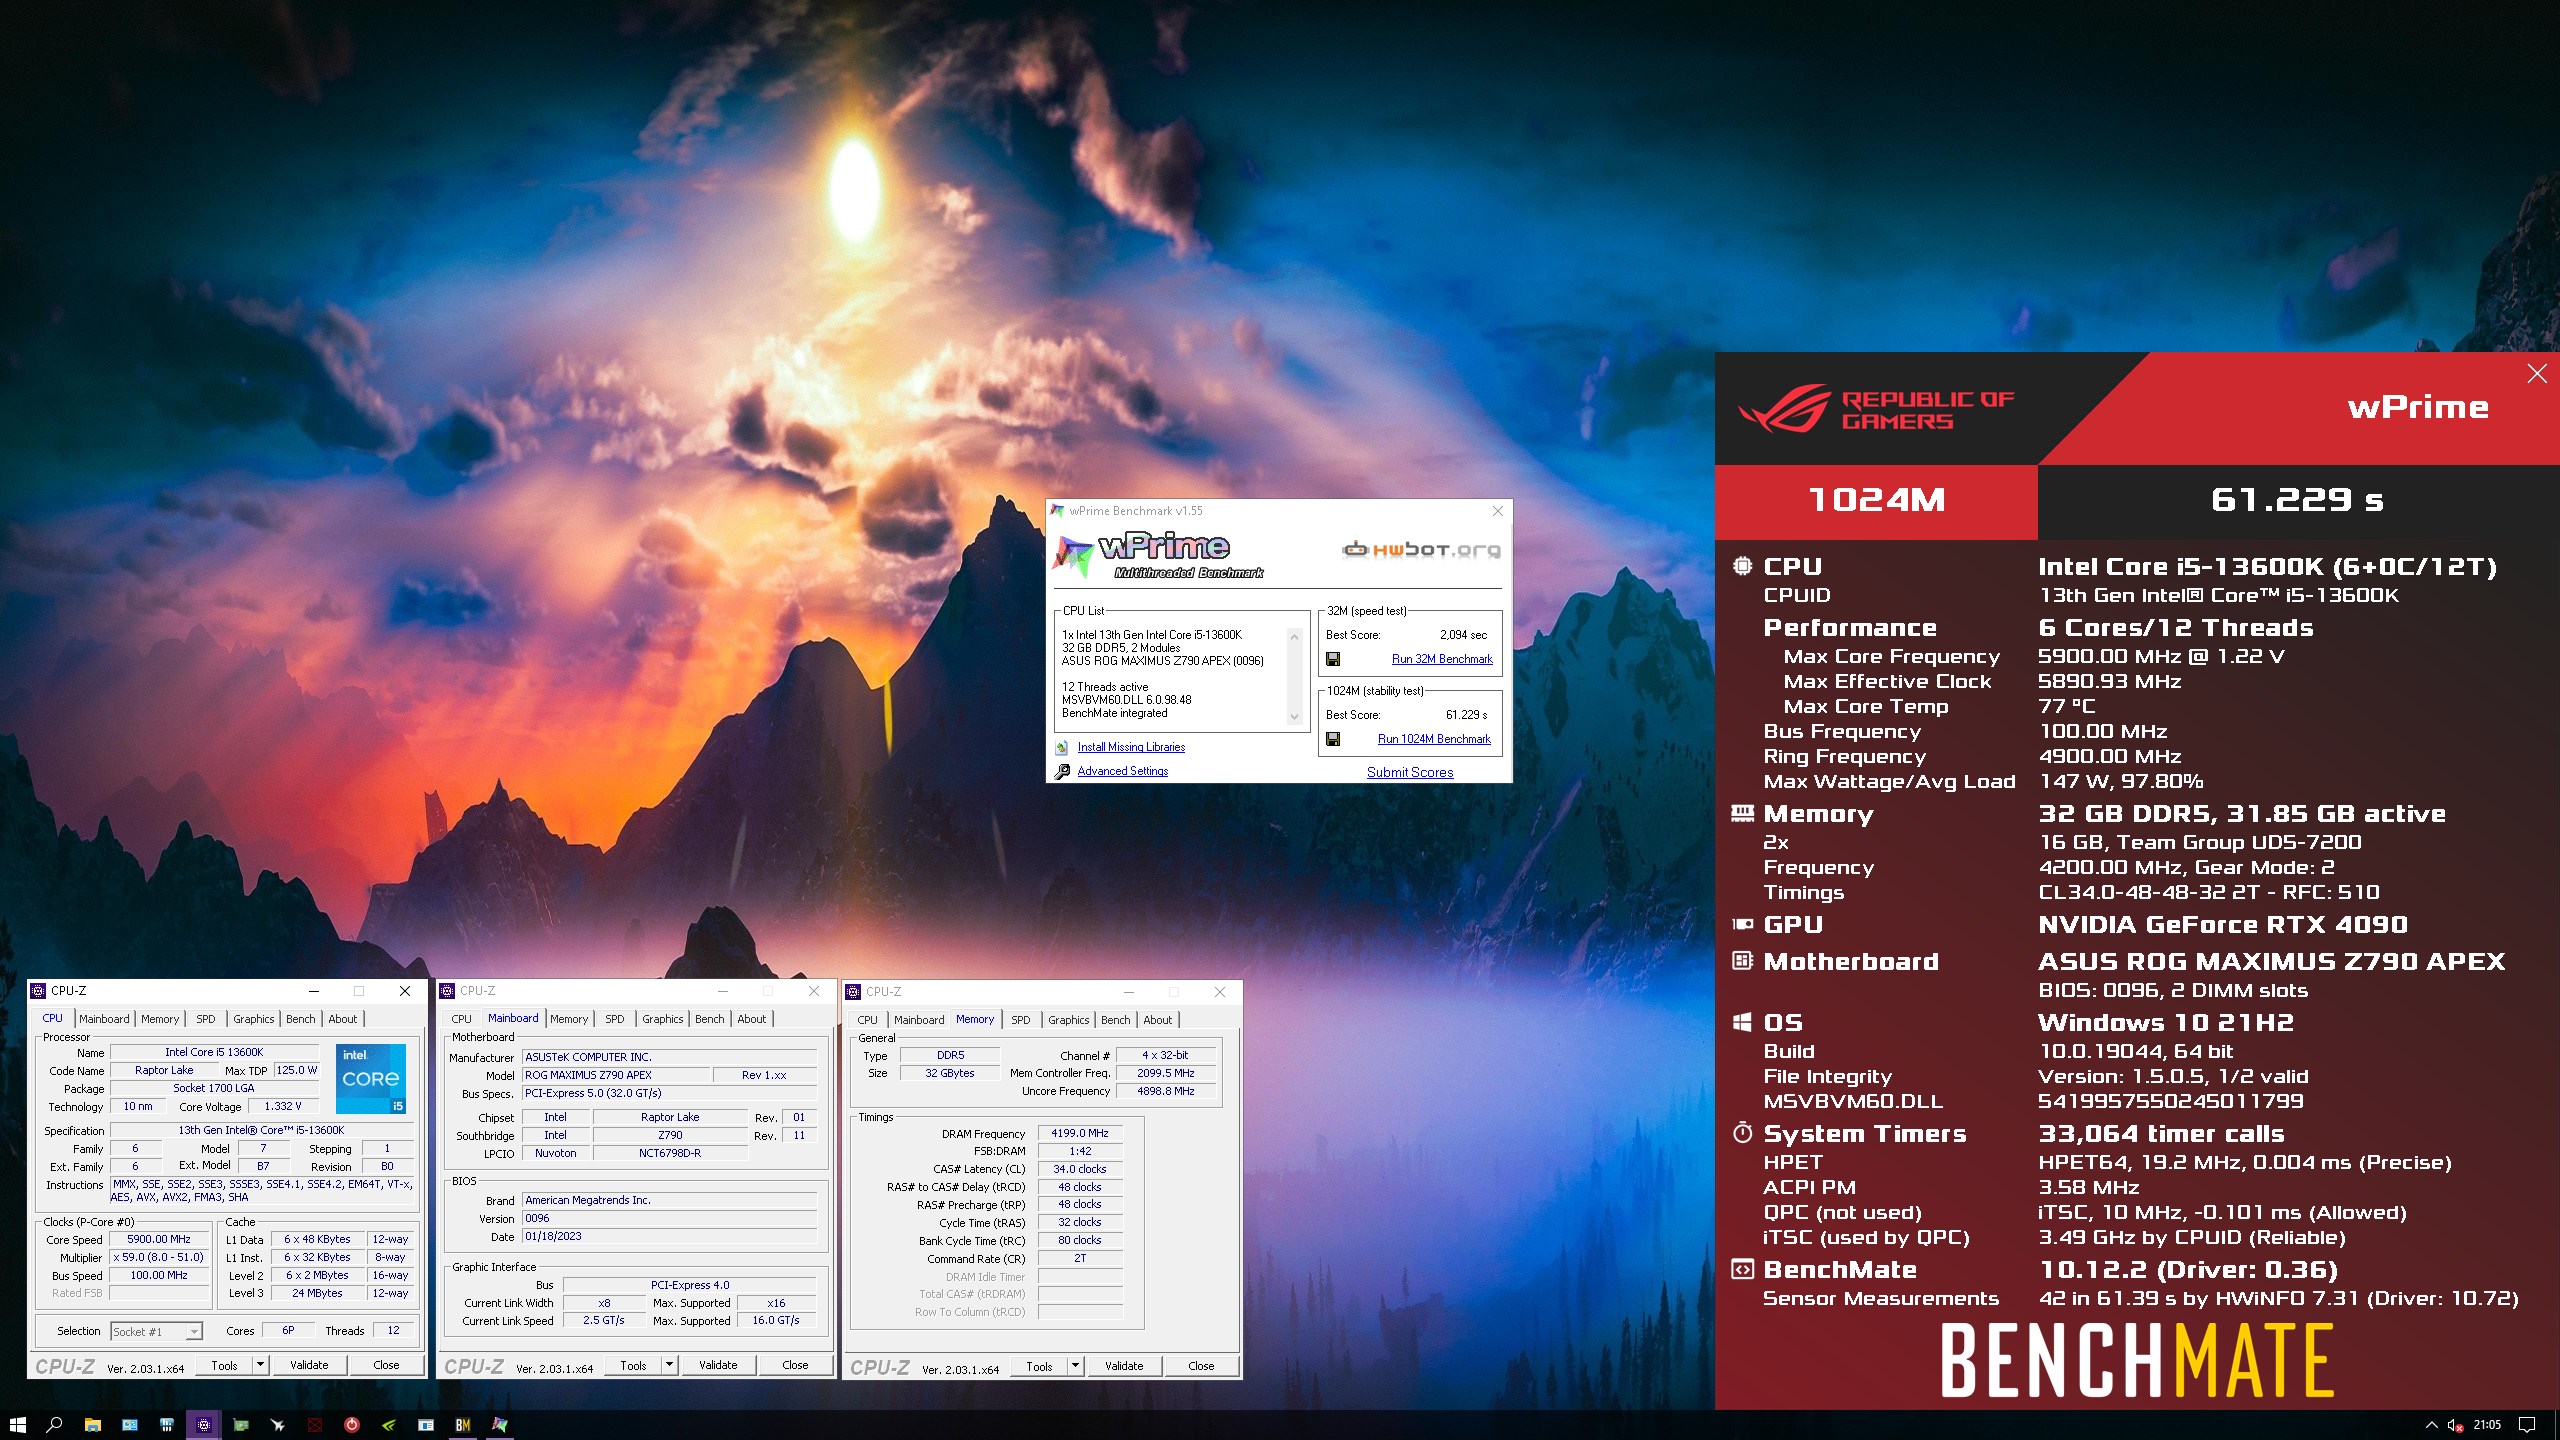Click the Intel Core i5 logo in CPU-Z

371,1079
